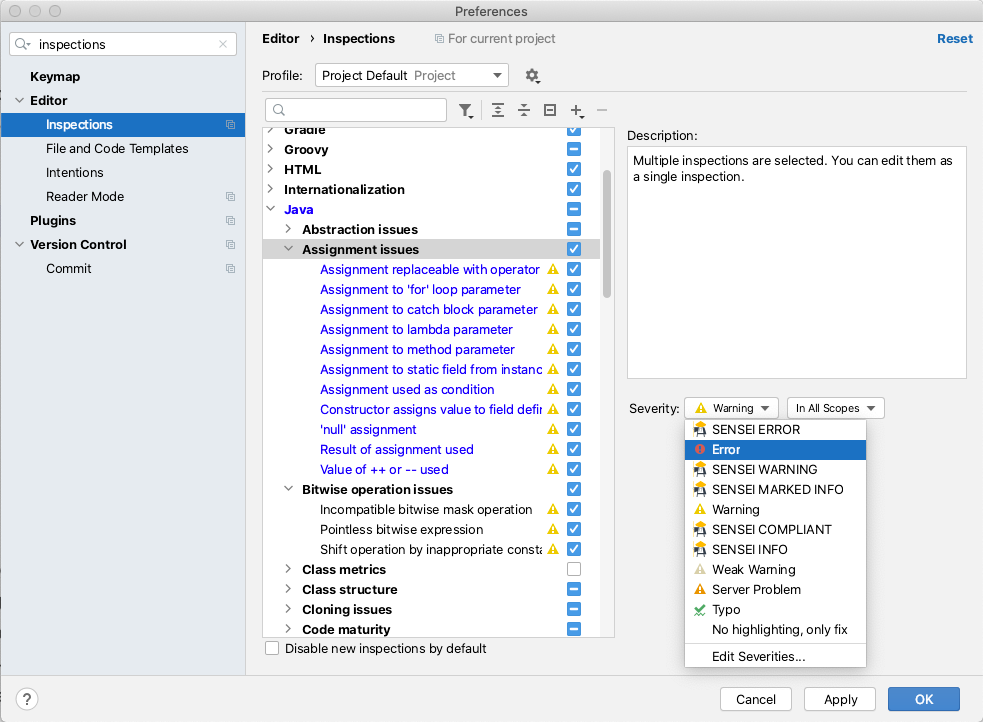
Task: Open the In All Scopes dropdown
Action: tap(836, 408)
